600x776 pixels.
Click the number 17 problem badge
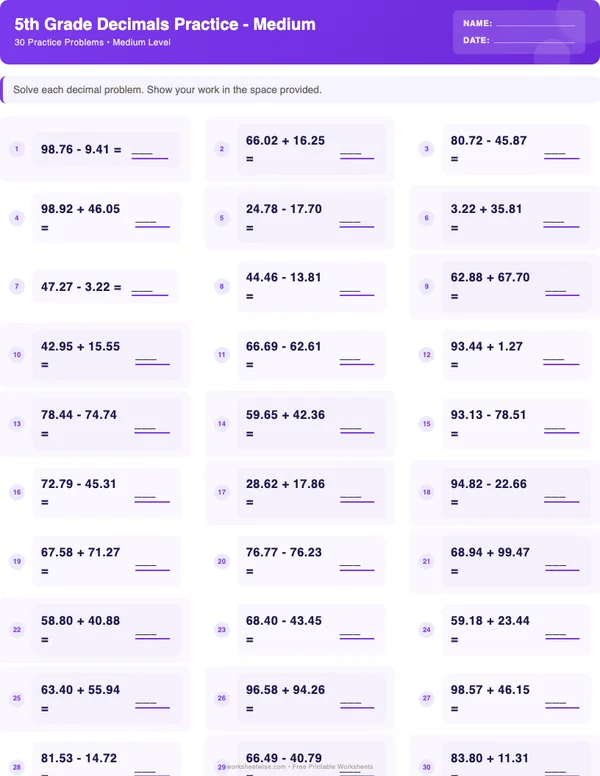pyautogui.click(x=222, y=493)
